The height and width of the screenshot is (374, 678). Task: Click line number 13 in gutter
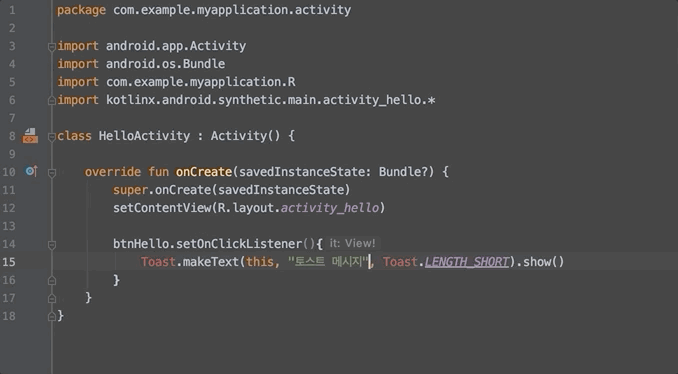(9, 226)
